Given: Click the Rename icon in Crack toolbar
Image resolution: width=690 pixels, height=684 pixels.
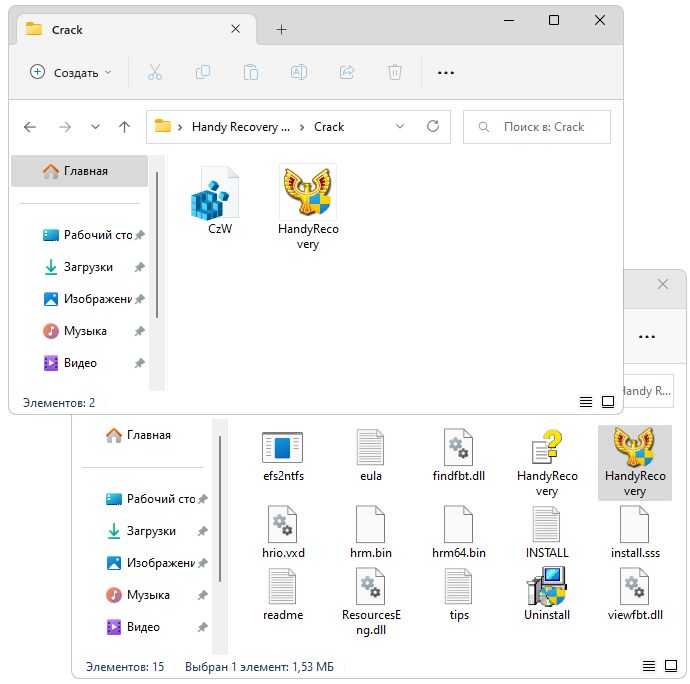Looking at the screenshot, I should (x=299, y=72).
